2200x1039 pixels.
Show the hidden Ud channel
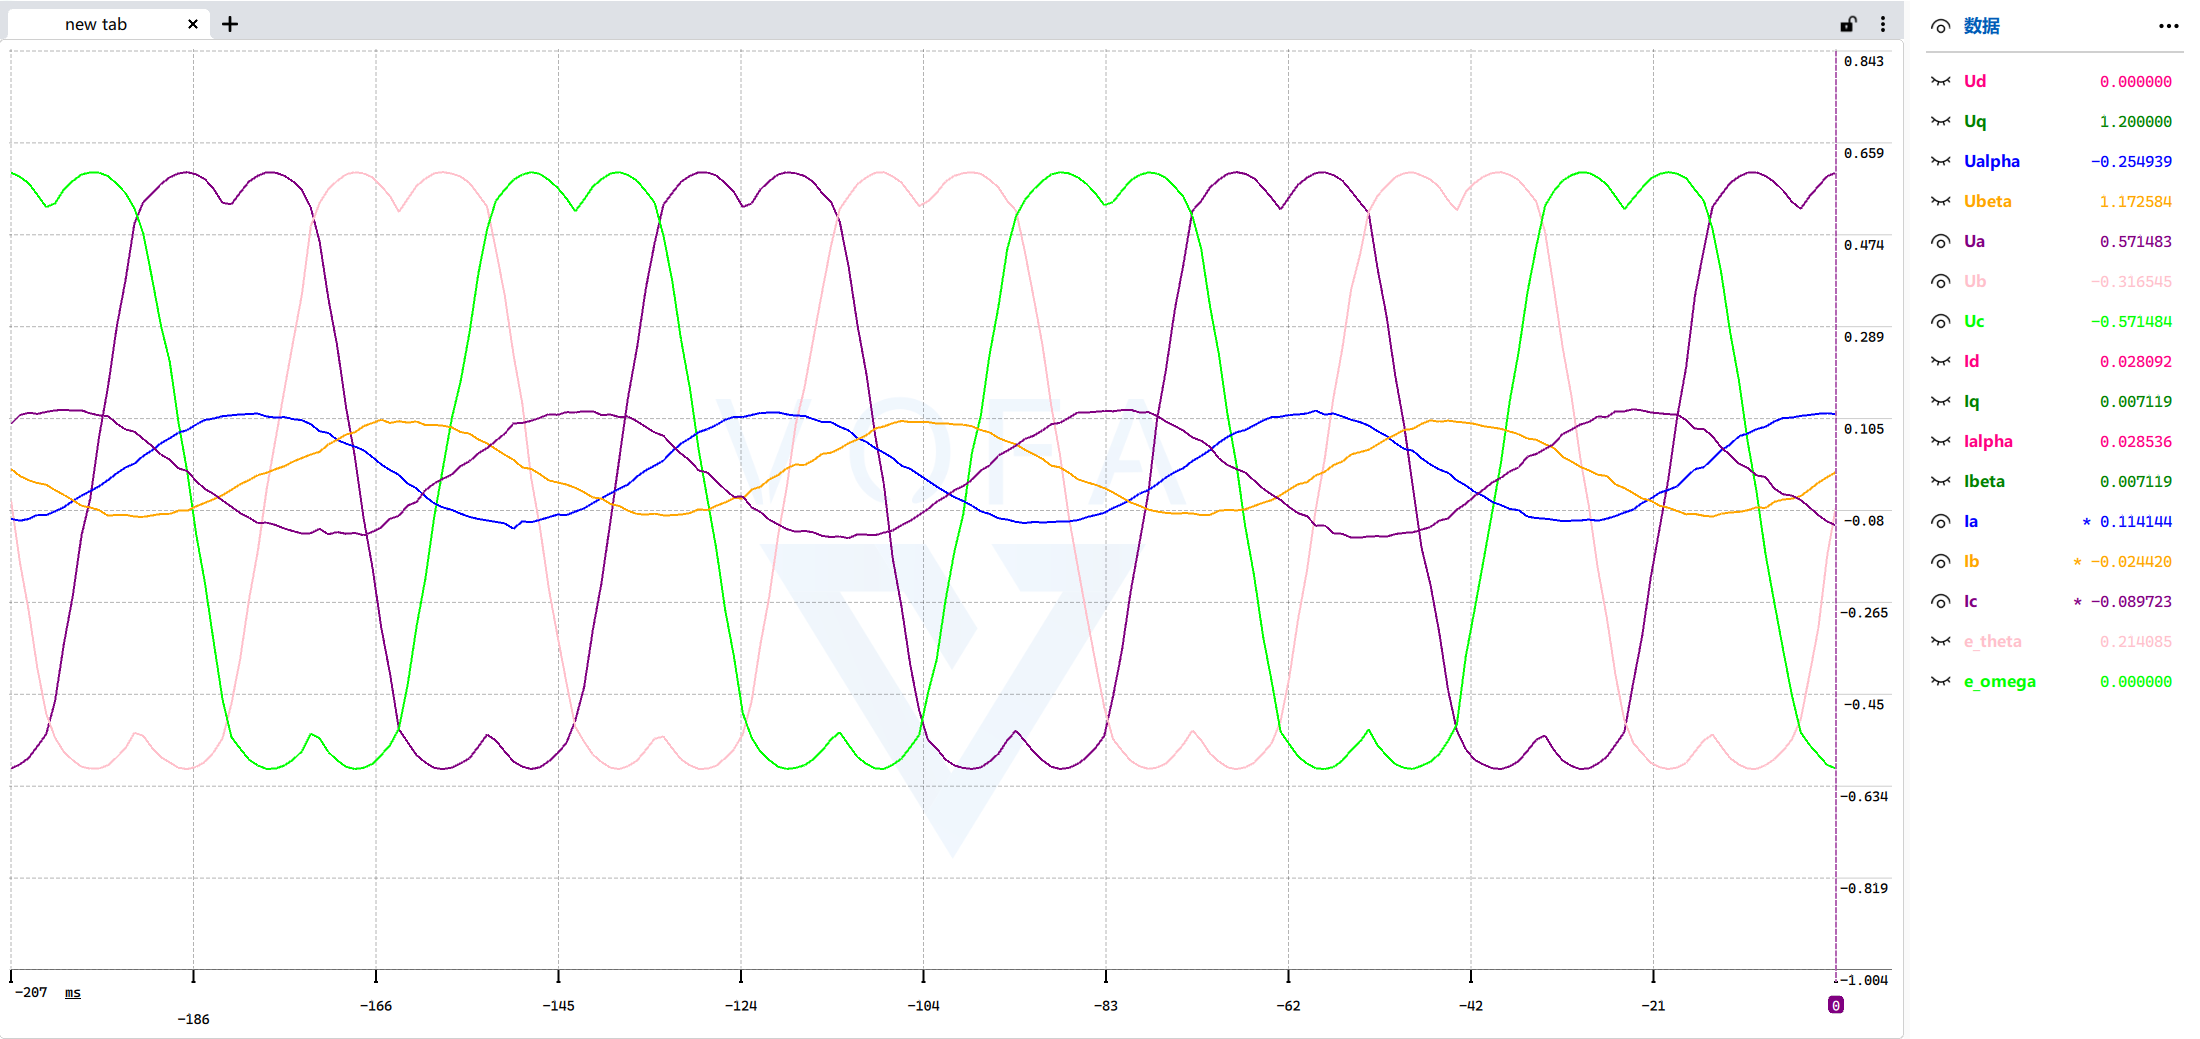coord(1940,81)
